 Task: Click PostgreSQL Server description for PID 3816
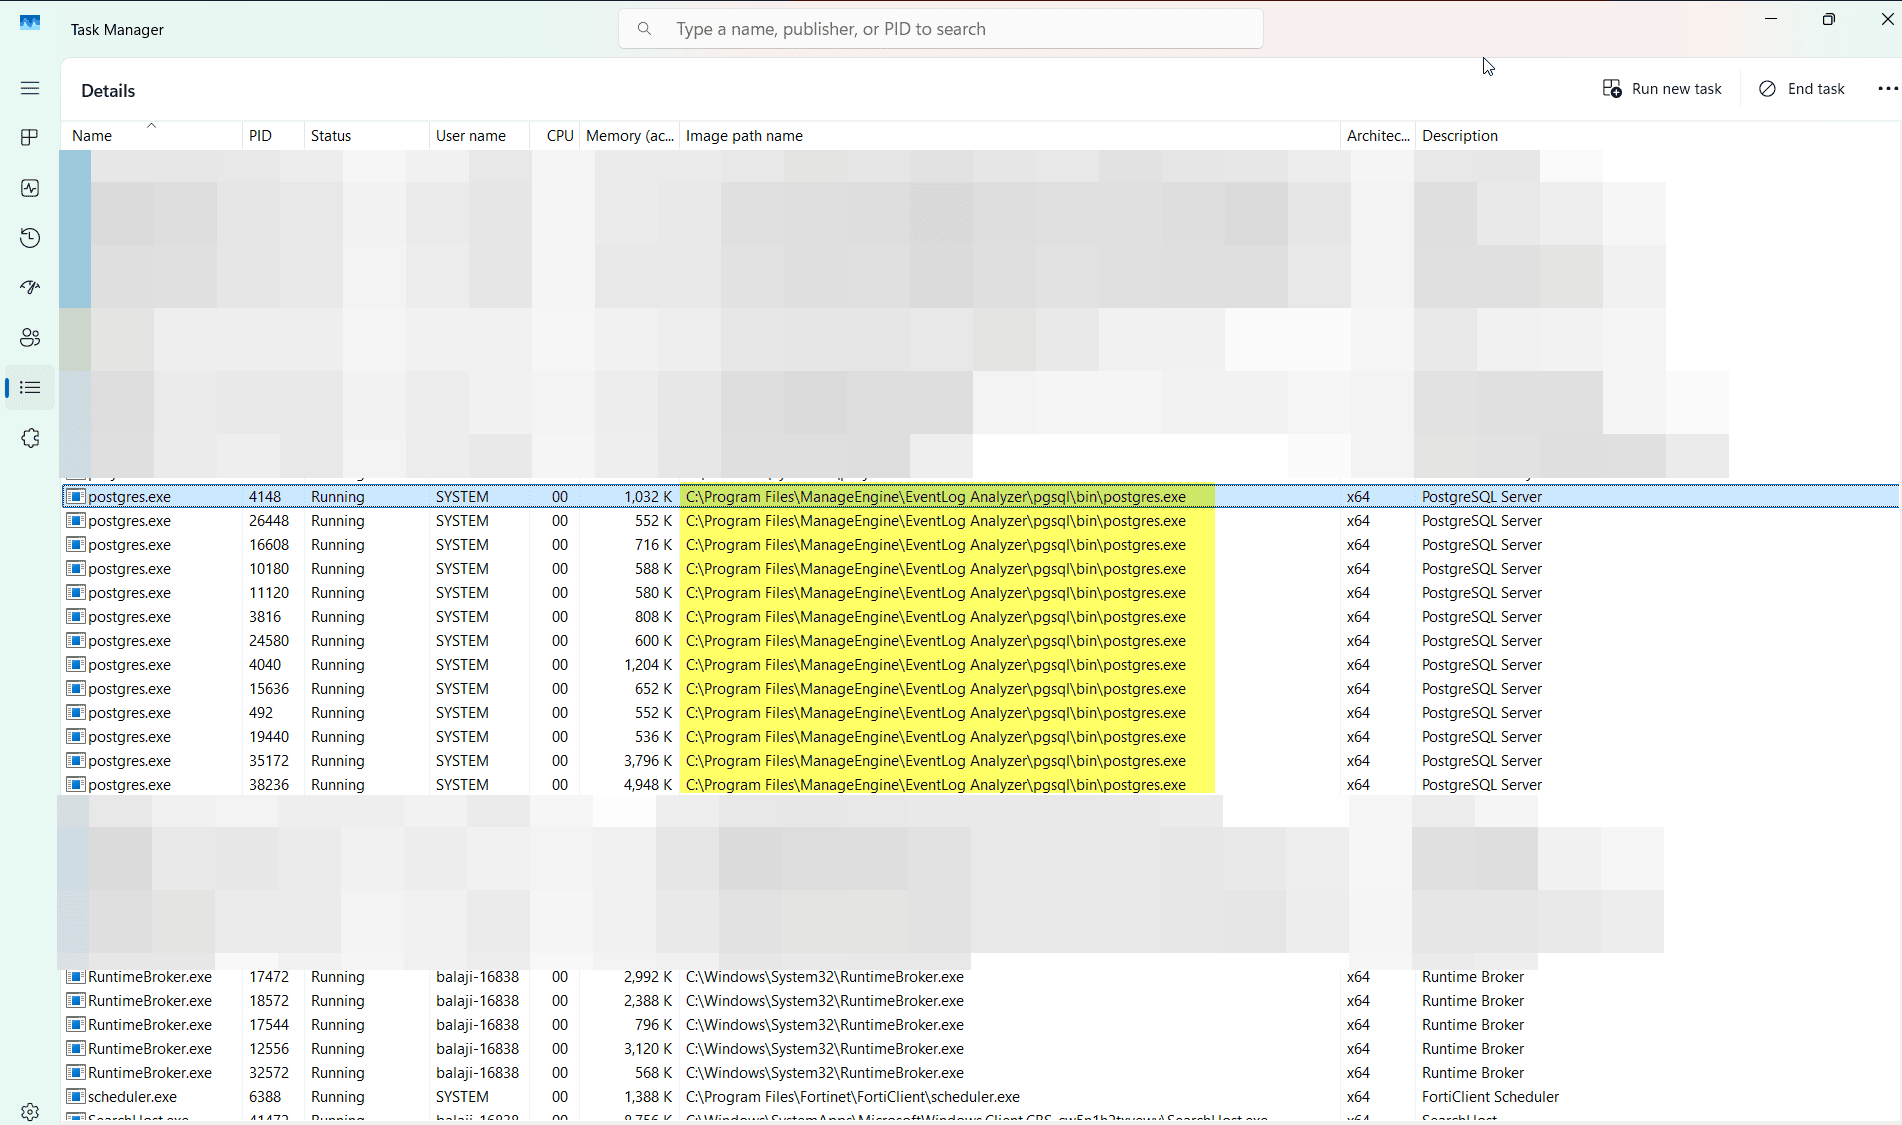1482,617
